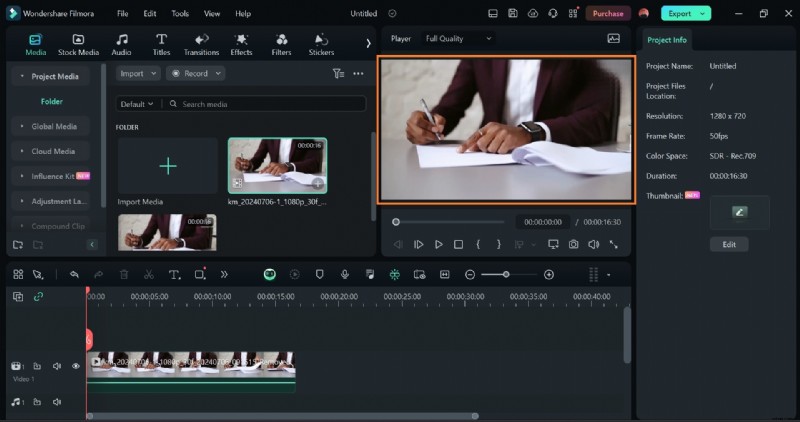The image size is (800, 422).
Task: Open the media panel more options
Action: pyautogui.click(x=358, y=74)
